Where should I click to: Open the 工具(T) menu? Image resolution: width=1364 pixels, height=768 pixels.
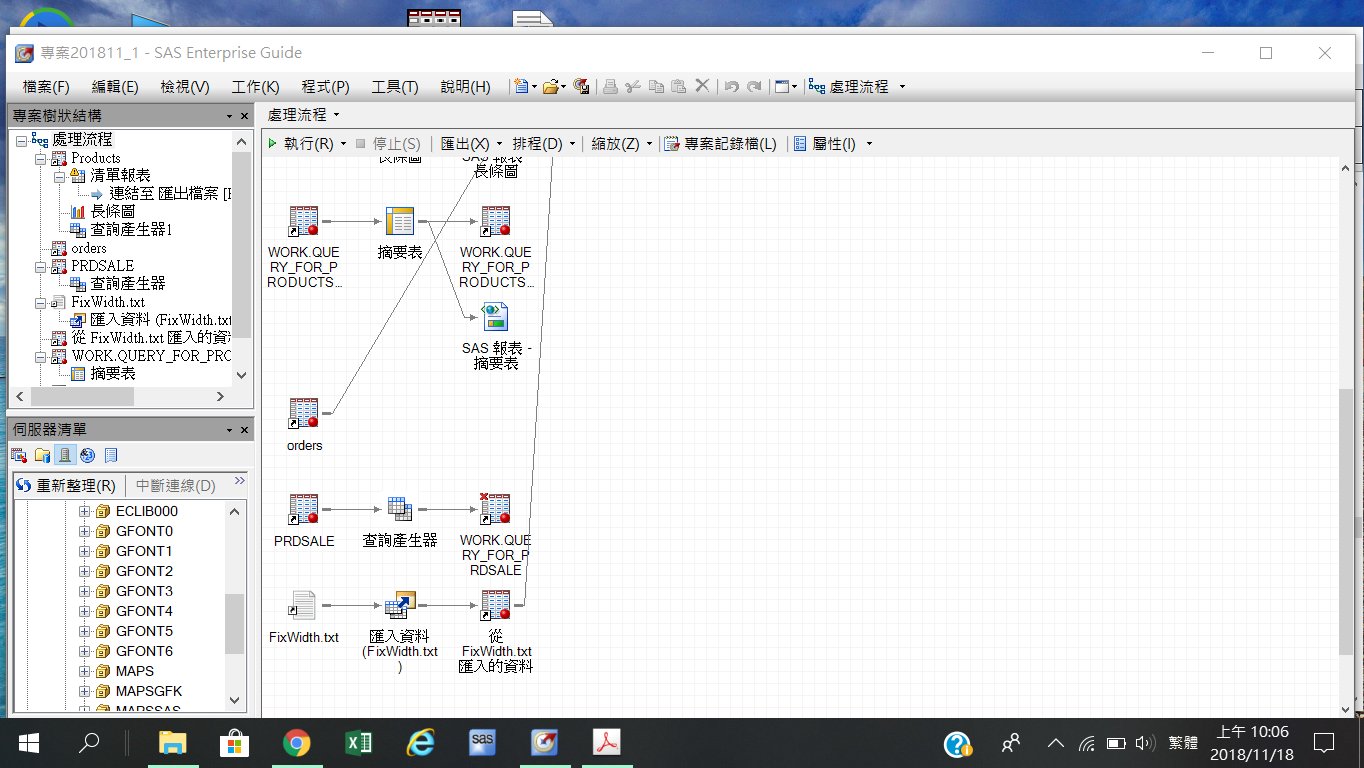[x=395, y=87]
